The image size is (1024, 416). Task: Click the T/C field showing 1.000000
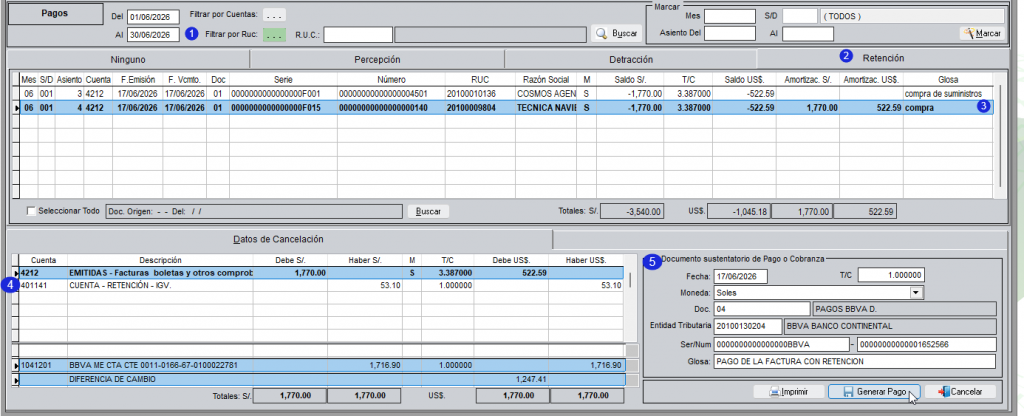891,276
